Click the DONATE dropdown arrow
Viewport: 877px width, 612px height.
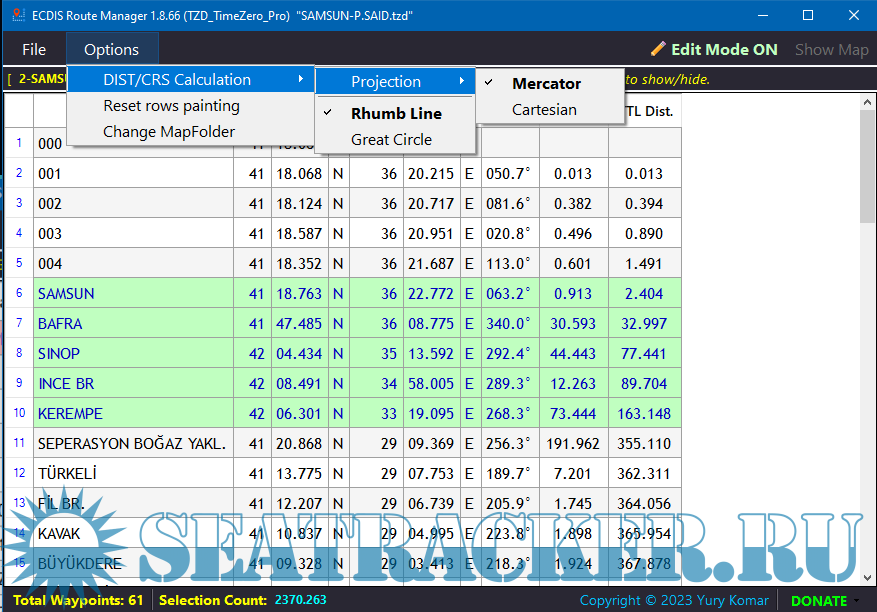[856, 601]
